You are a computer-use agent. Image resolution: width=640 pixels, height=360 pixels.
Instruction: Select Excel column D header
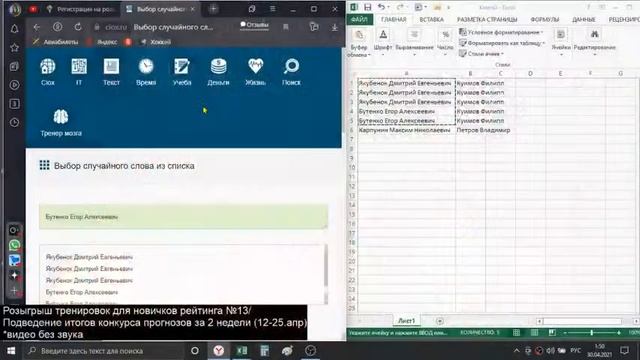point(530,73)
